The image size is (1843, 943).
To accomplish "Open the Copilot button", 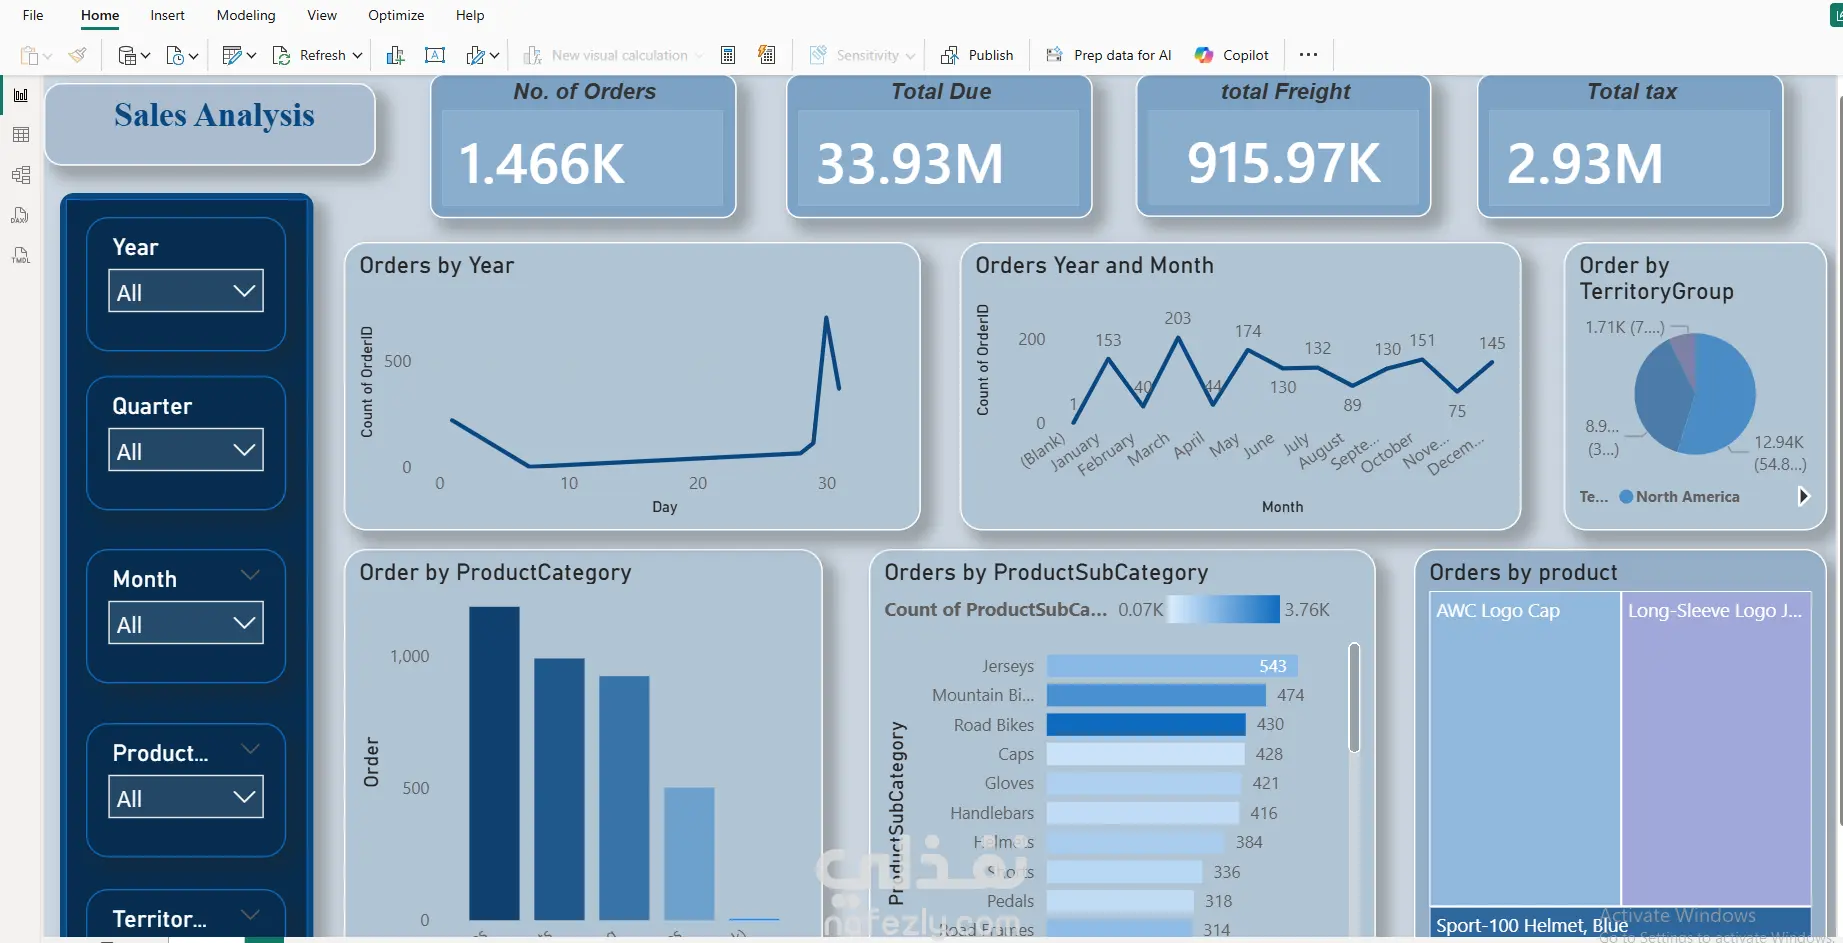I will point(1232,55).
